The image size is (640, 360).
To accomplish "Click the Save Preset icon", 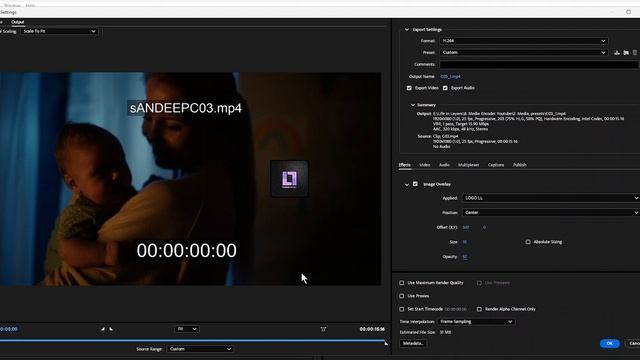I will 617,53.
